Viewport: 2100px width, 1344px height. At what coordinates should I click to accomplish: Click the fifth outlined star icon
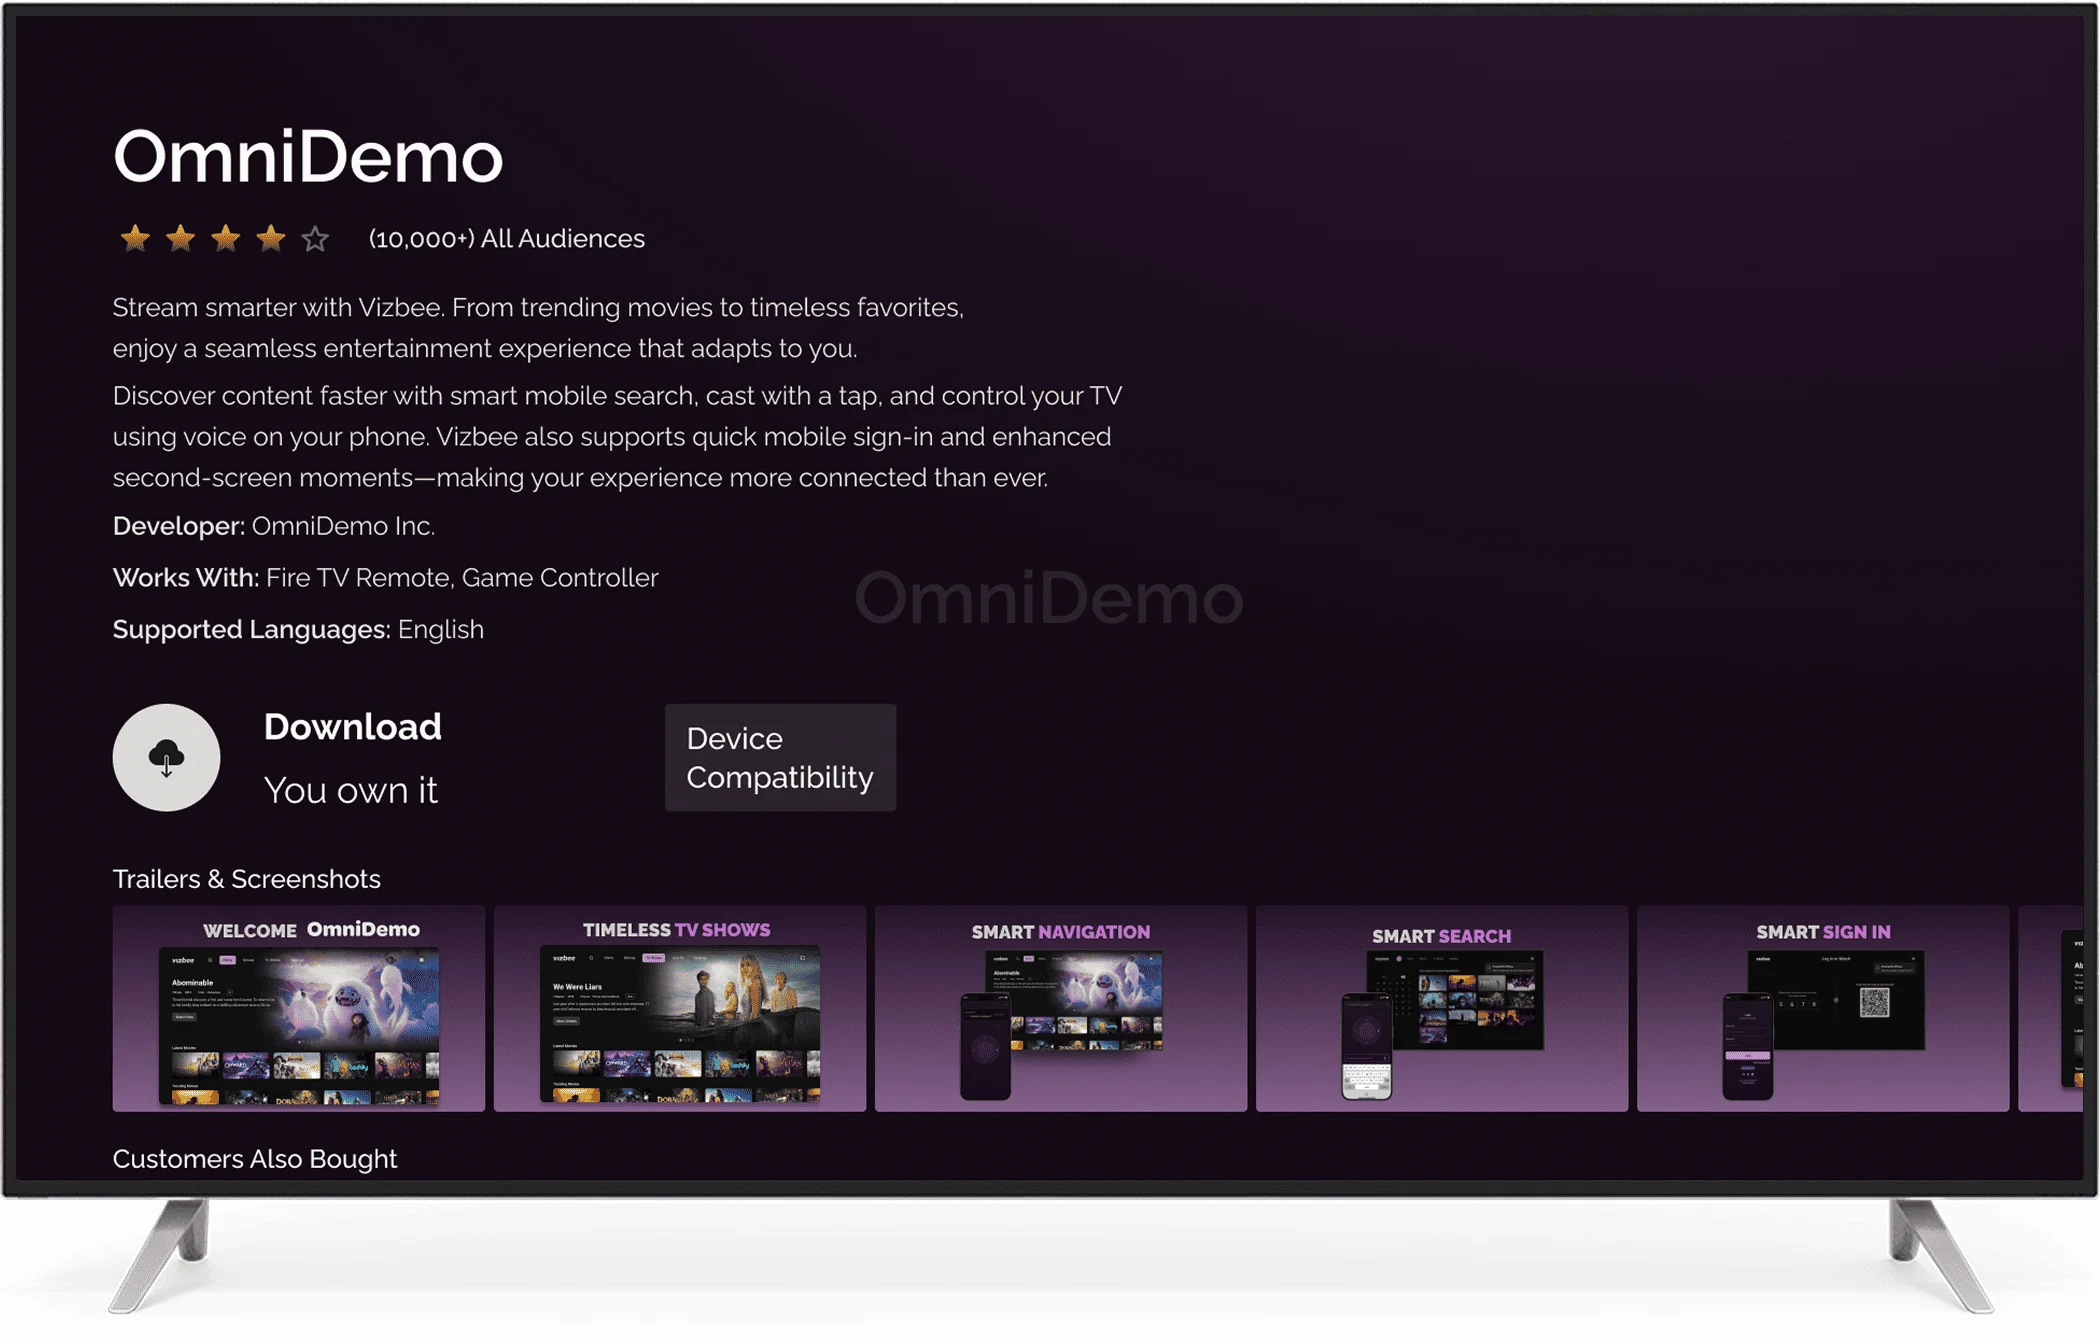(314, 238)
